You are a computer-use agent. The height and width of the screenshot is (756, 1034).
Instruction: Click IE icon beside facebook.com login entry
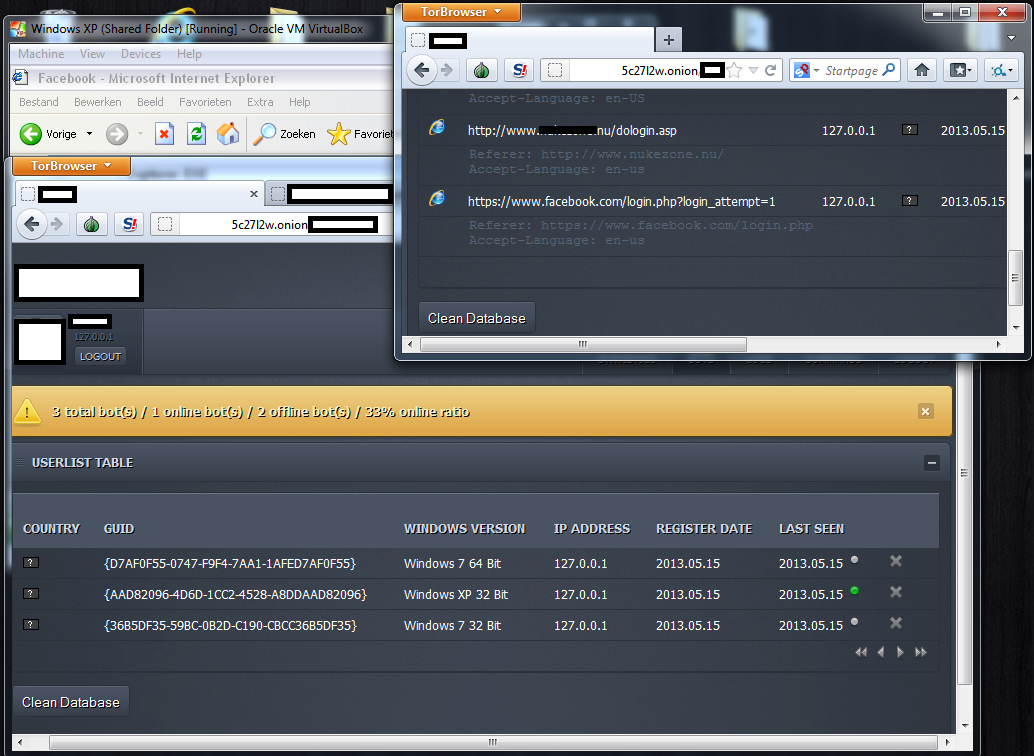pyautogui.click(x=437, y=198)
